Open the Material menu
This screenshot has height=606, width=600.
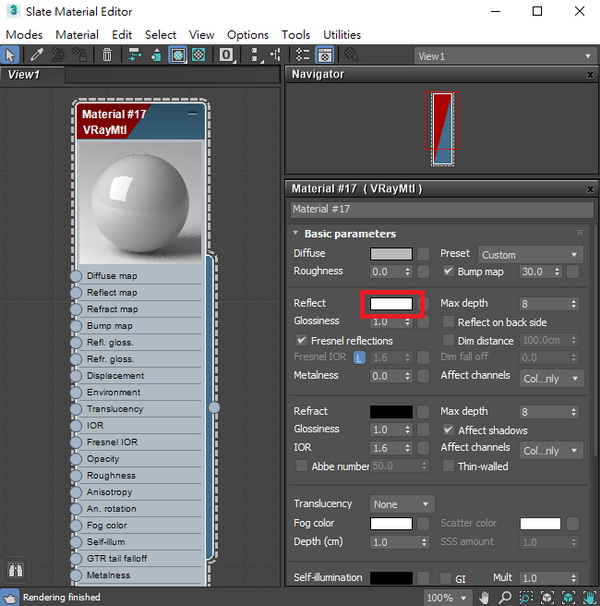tap(77, 35)
